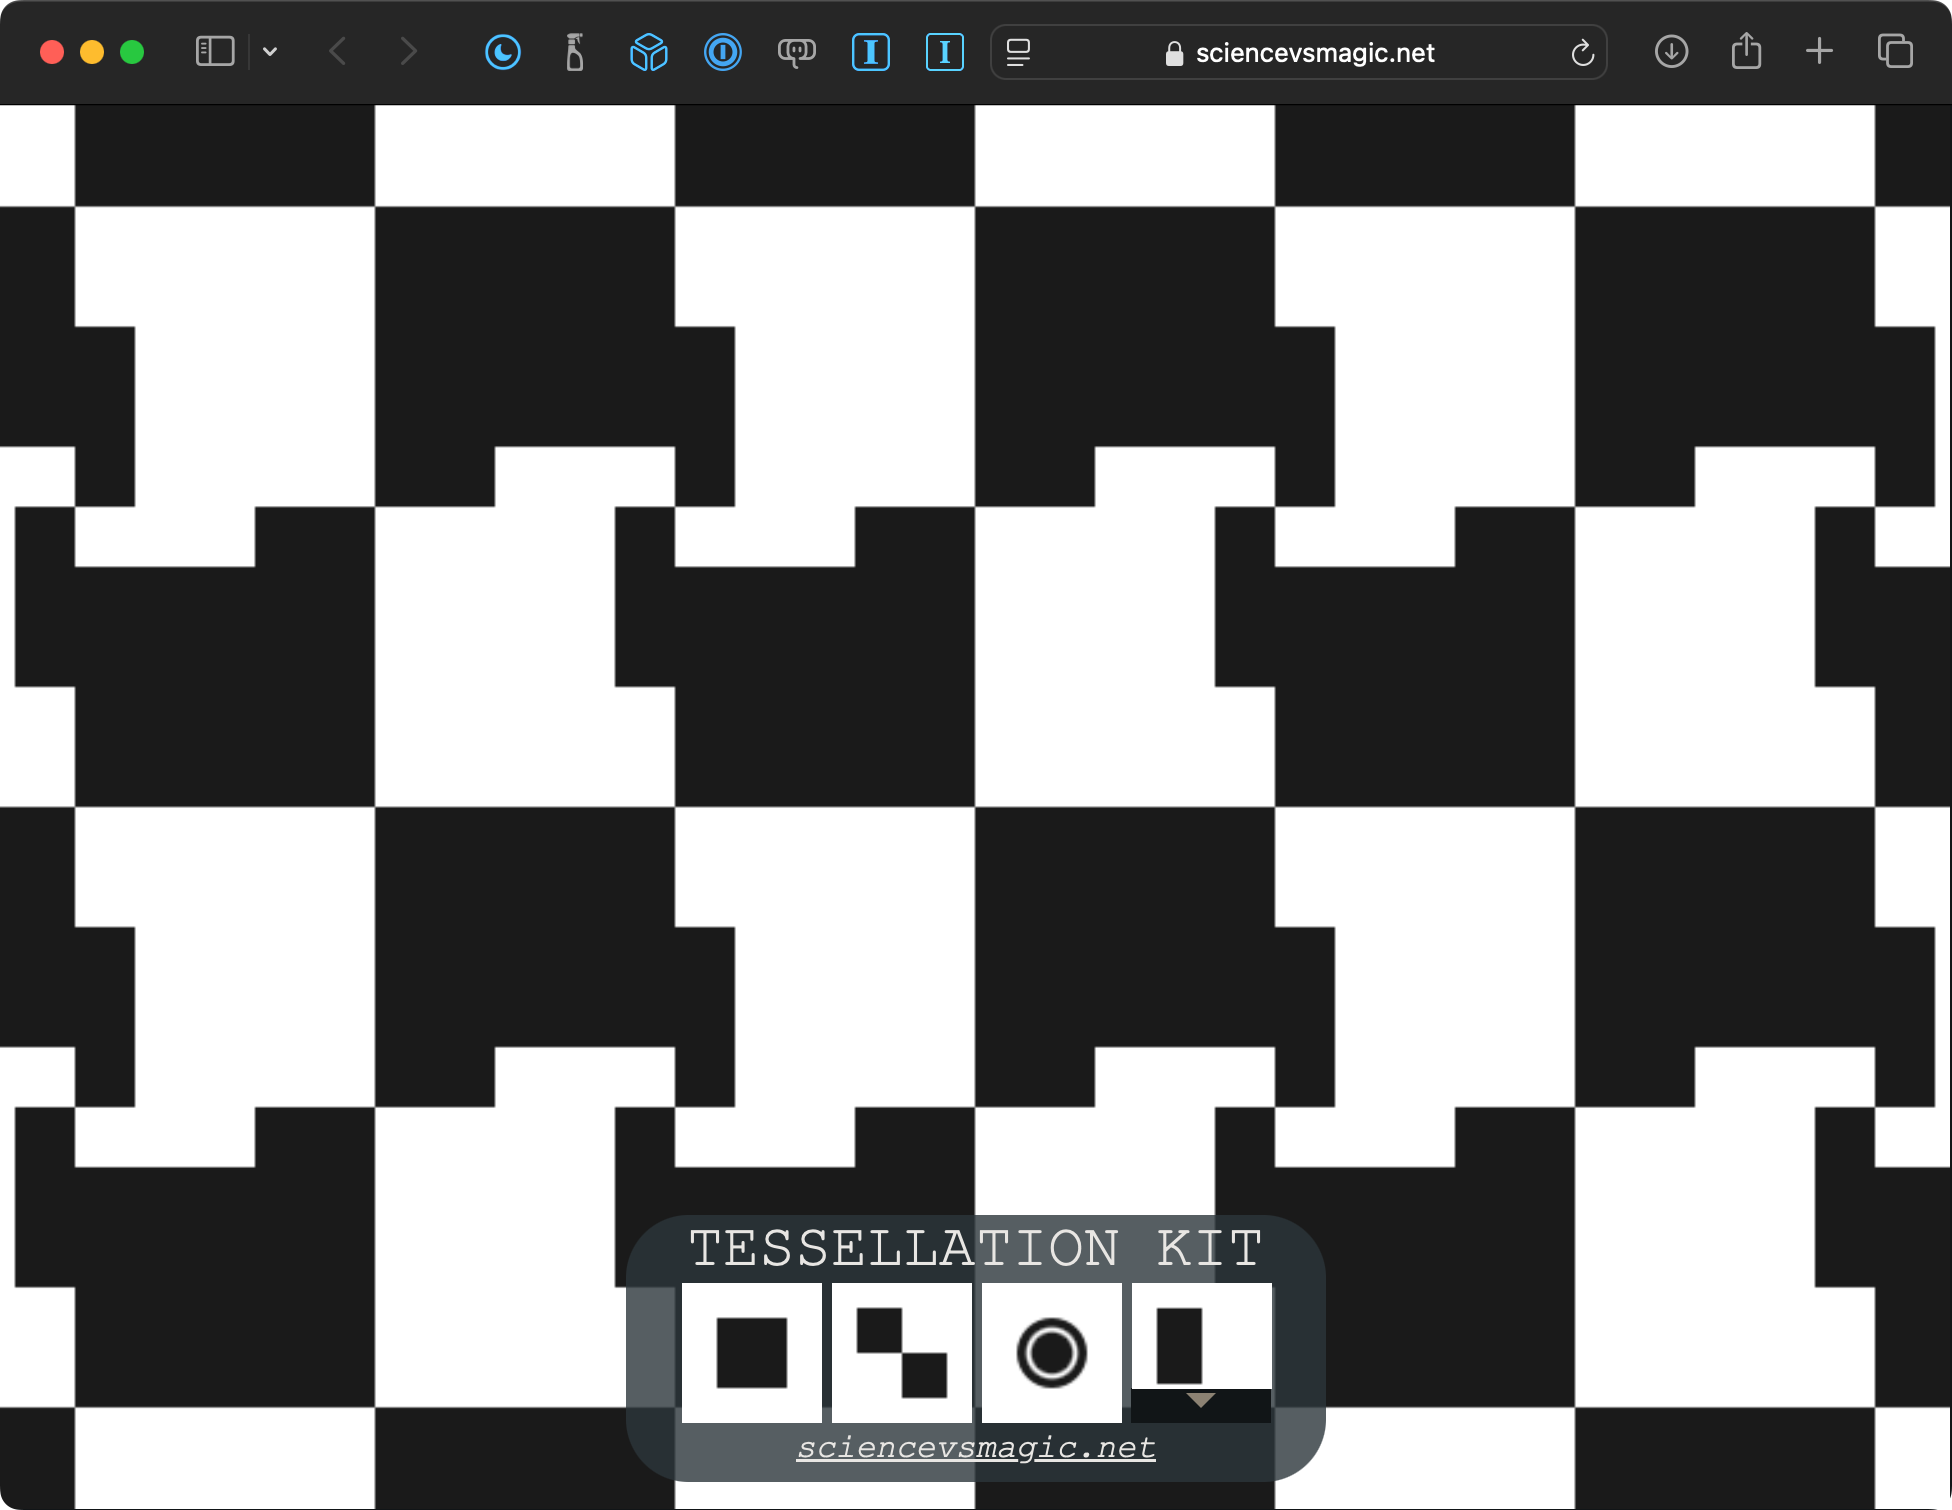Toggle the Safari sidebar

coord(214,52)
